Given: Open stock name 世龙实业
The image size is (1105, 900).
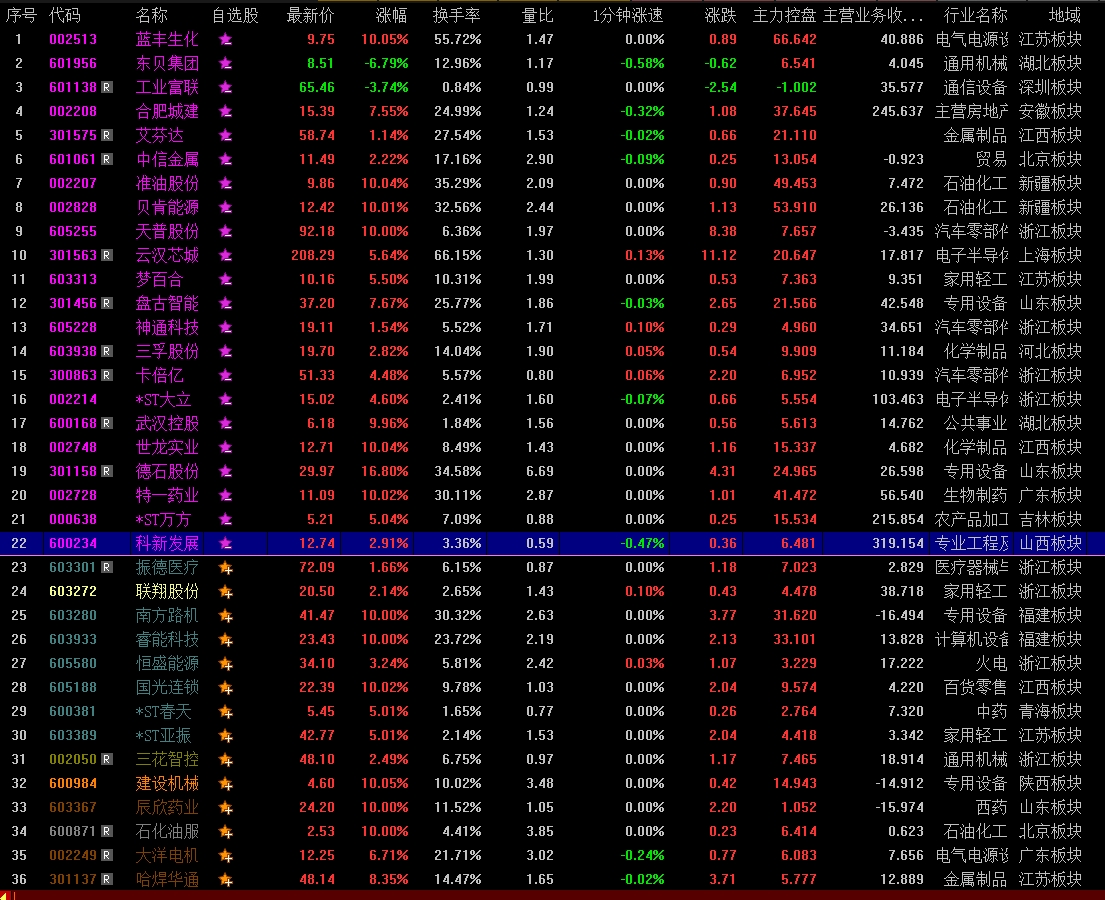Looking at the screenshot, I should click(167, 448).
